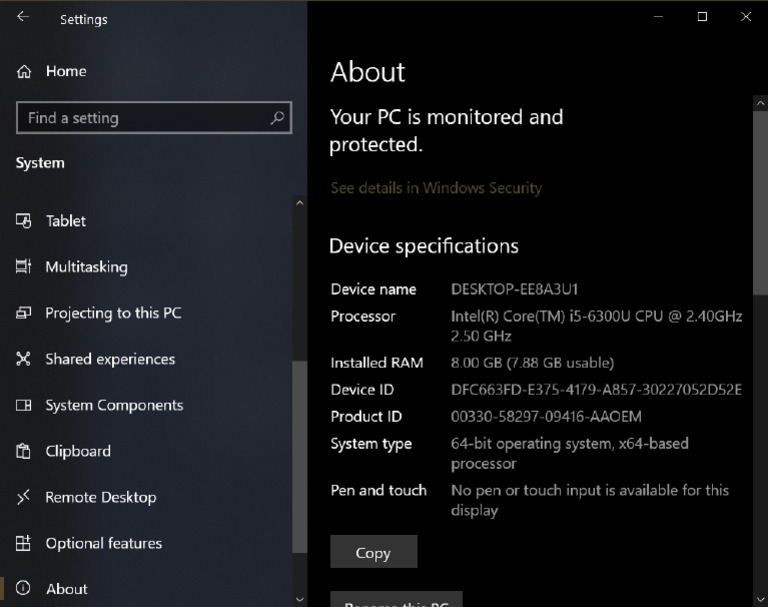The image size is (768, 607).
Task: Click the Tablet icon in sidebar
Action: pyautogui.click(x=24, y=221)
